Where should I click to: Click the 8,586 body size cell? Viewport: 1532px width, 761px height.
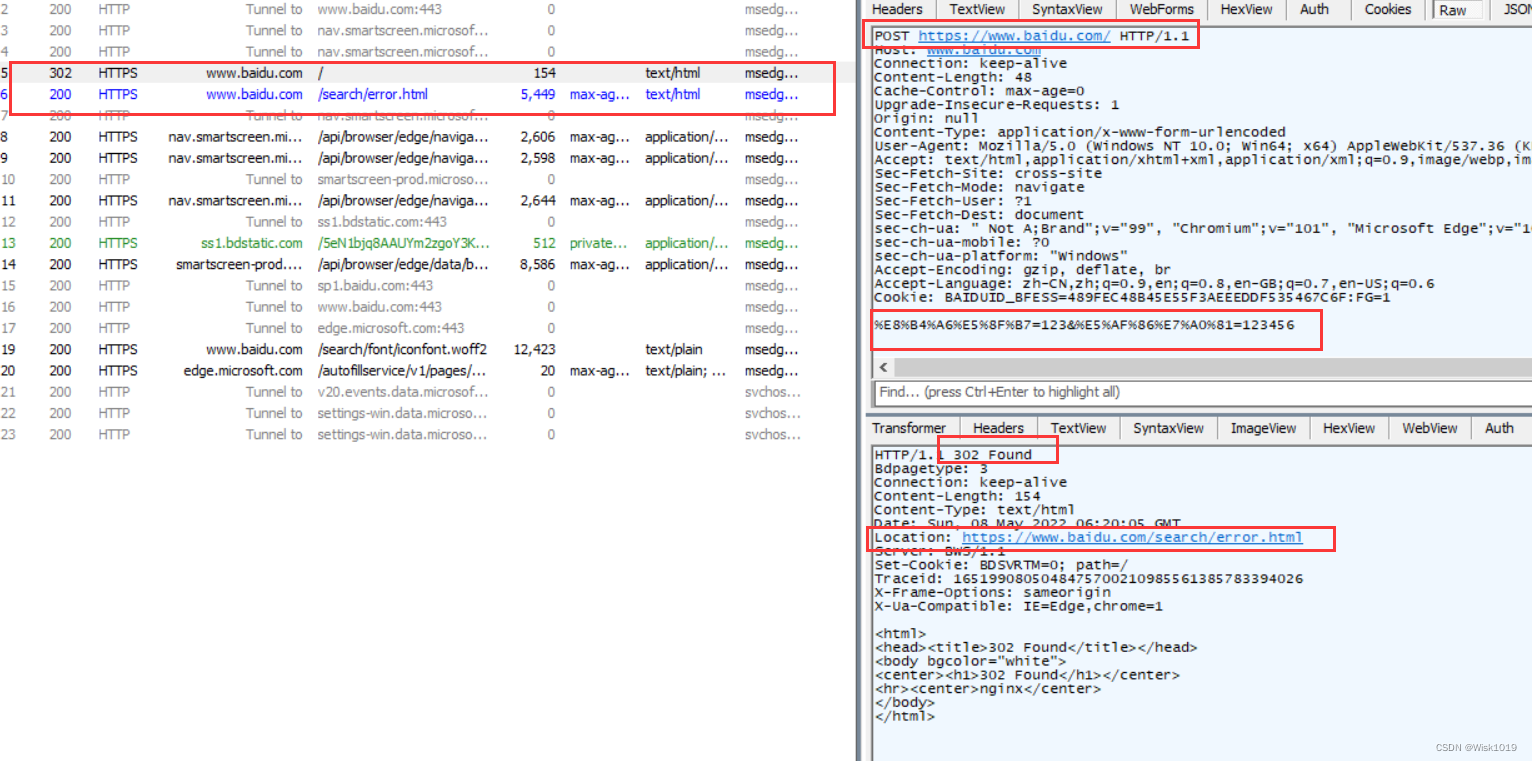click(538, 264)
